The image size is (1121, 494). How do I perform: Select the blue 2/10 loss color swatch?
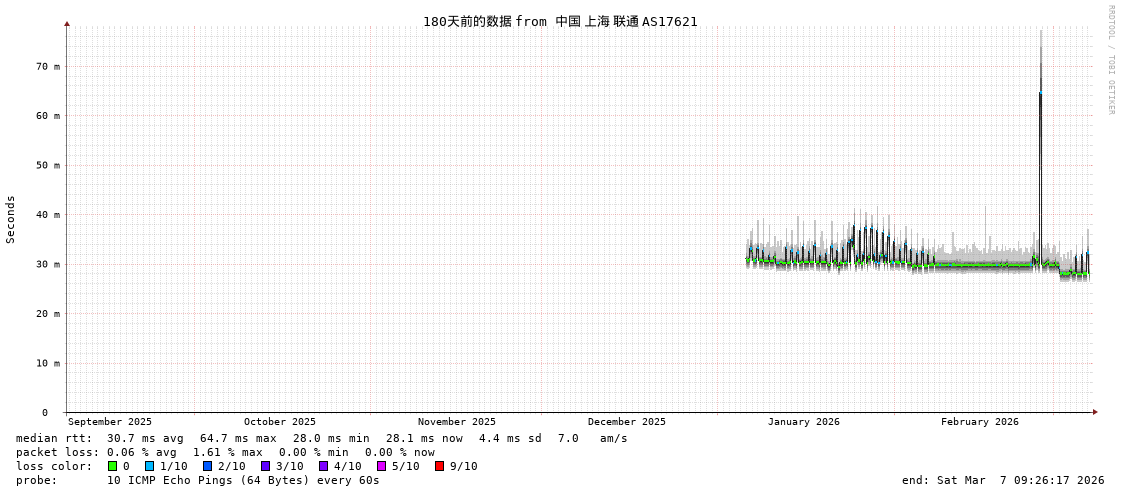tap(207, 466)
